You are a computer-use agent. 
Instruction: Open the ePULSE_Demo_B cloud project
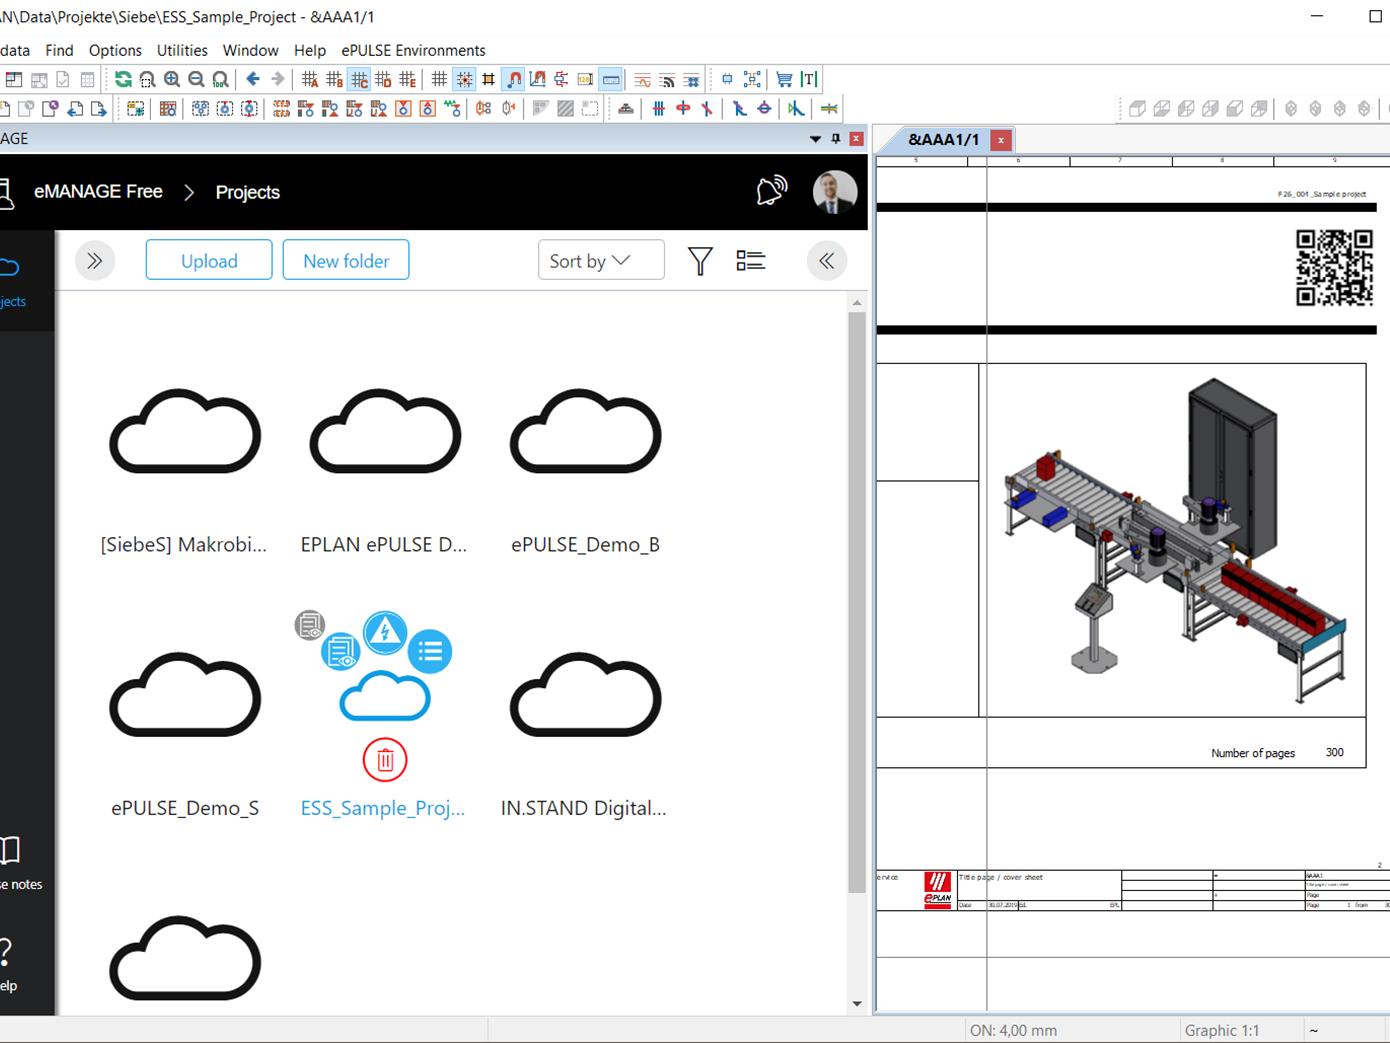(x=585, y=435)
